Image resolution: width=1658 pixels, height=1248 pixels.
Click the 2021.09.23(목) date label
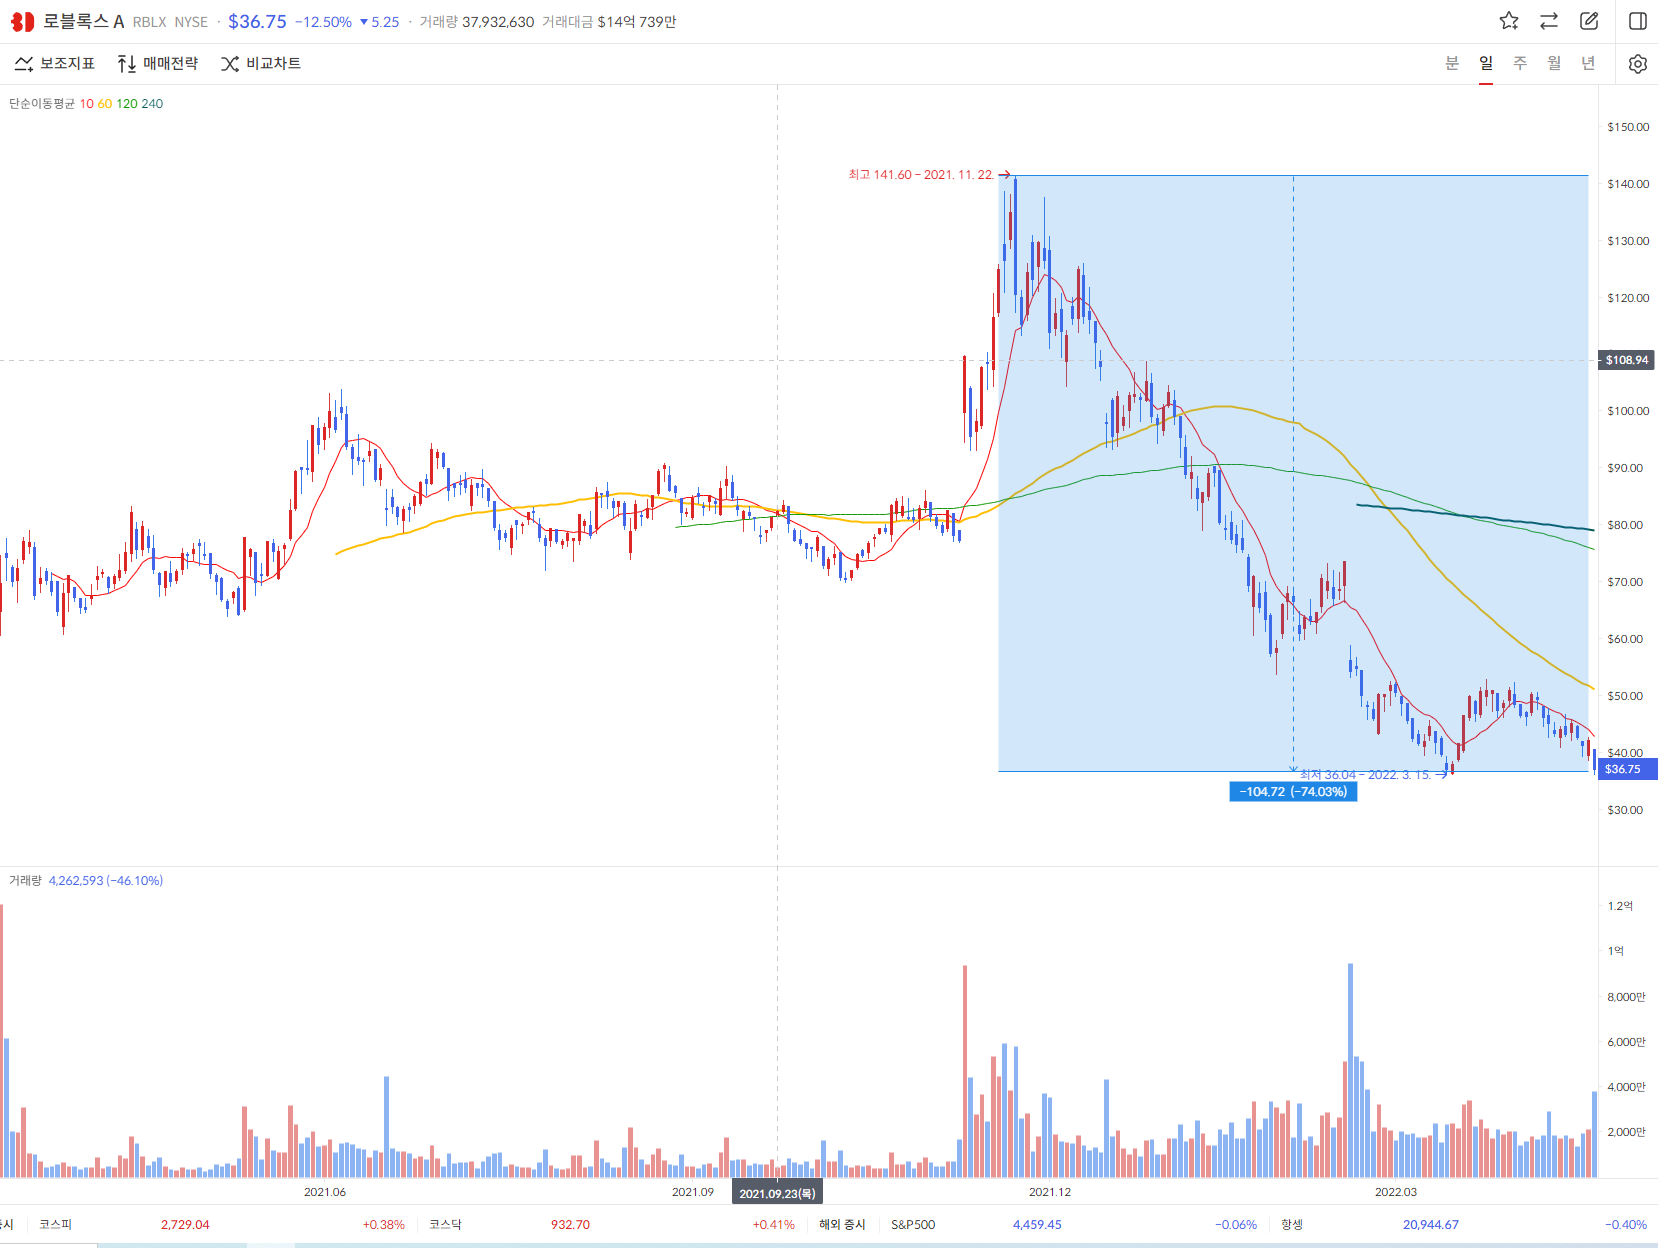(777, 1193)
